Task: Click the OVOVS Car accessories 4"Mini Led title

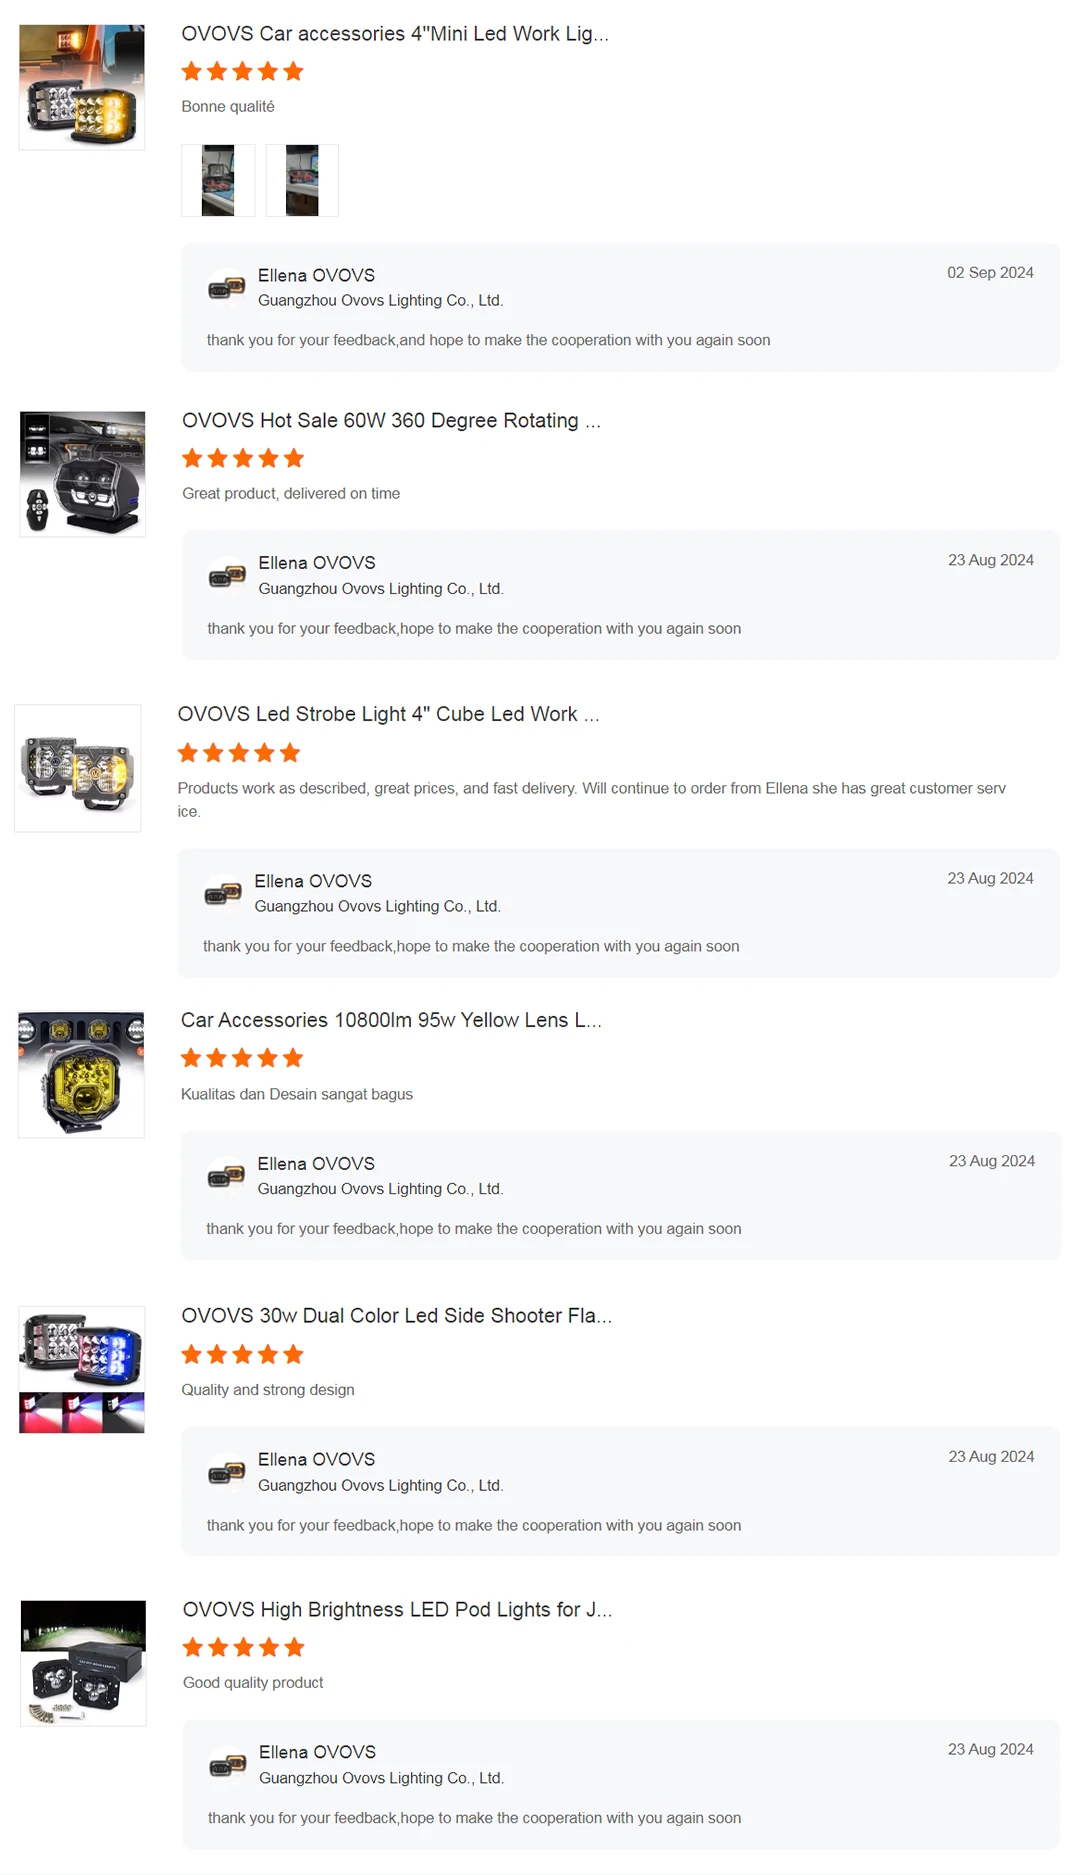Action: click(395, 34)
